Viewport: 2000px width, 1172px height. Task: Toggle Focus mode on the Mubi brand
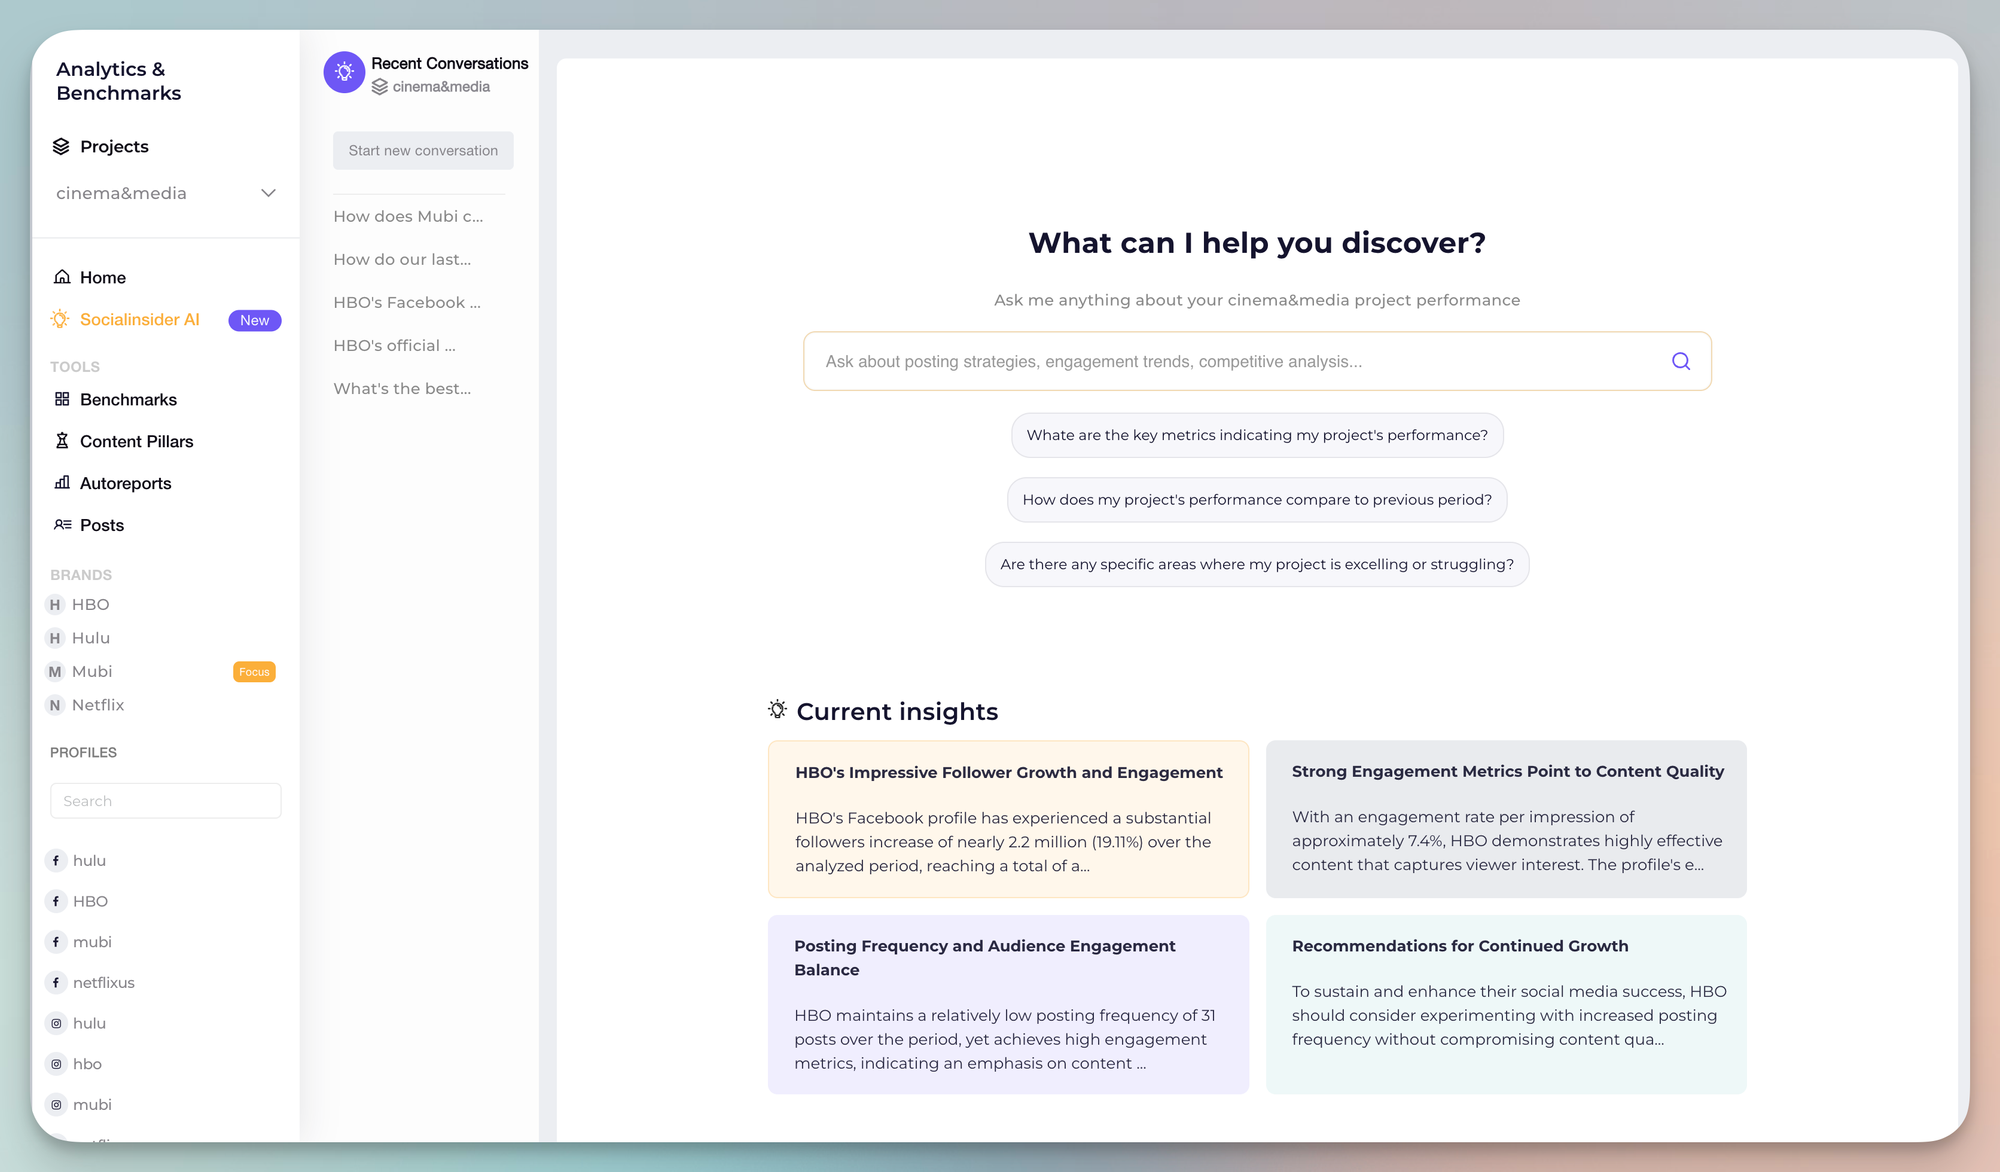click(254, 671)
